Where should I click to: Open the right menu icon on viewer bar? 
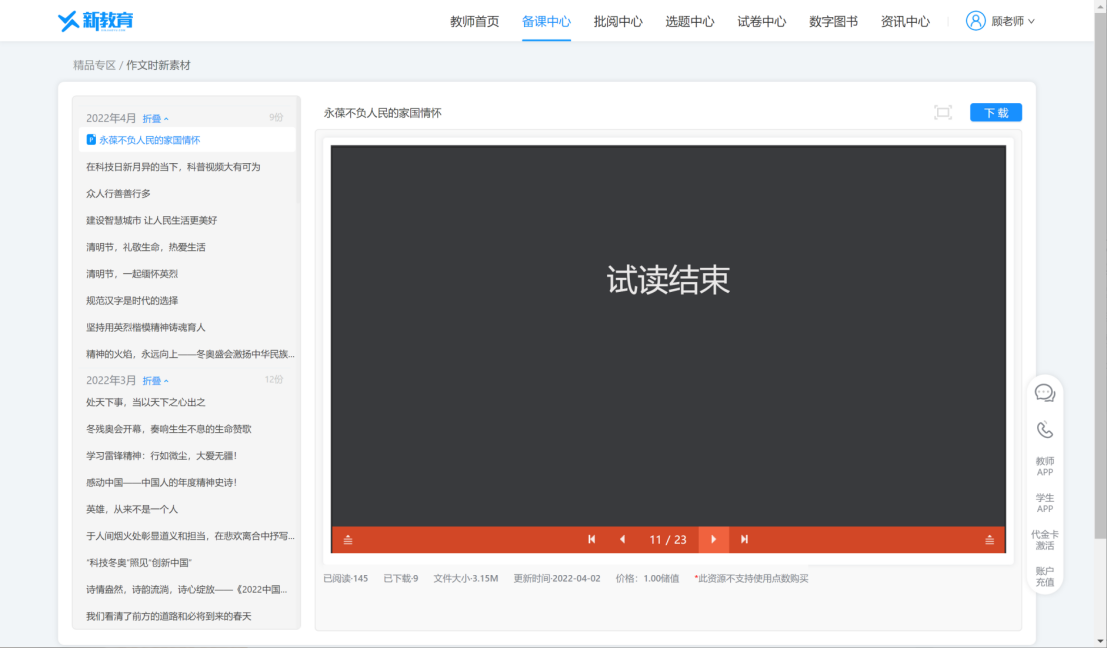(989, 540)
